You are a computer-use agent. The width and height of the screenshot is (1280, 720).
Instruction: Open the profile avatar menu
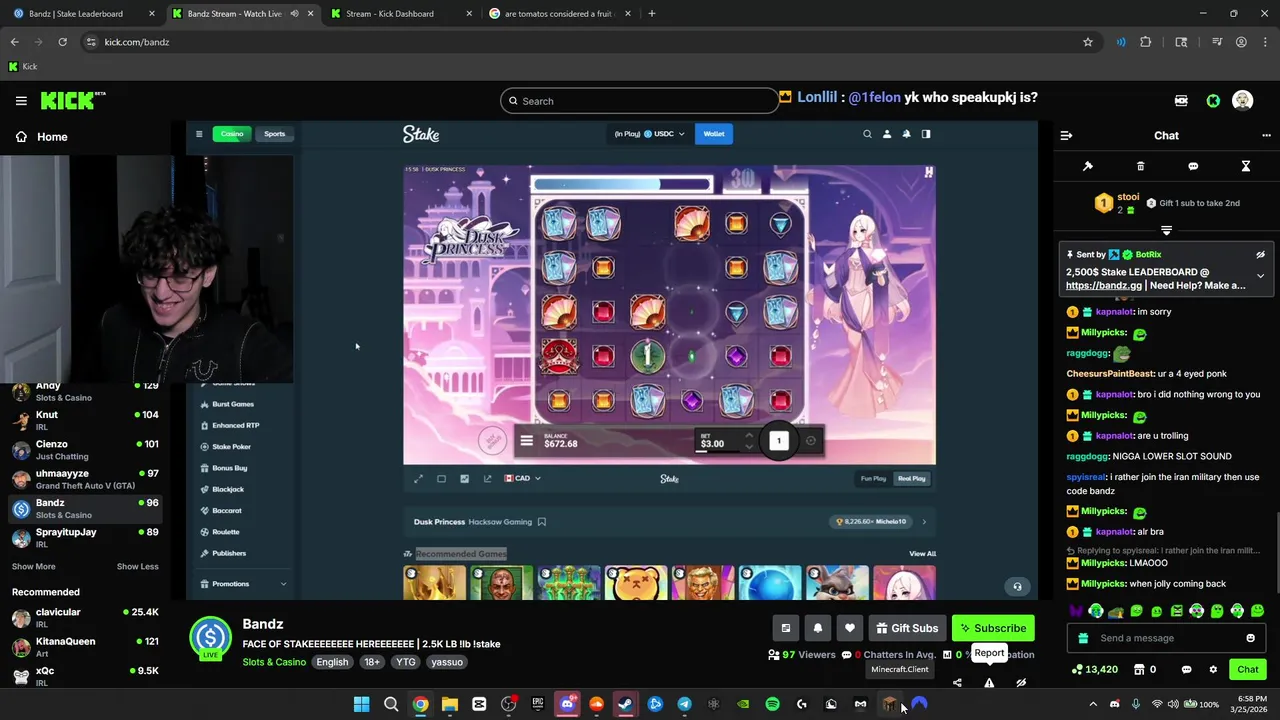pos(1243,101)
